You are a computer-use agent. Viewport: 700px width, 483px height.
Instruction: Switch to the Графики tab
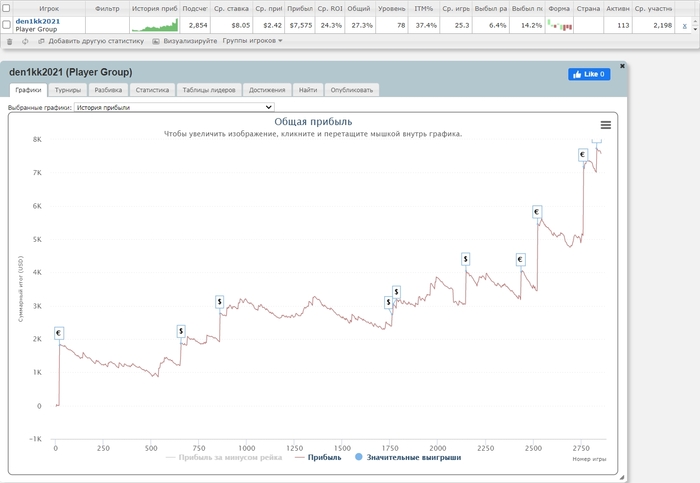point(28,90)
